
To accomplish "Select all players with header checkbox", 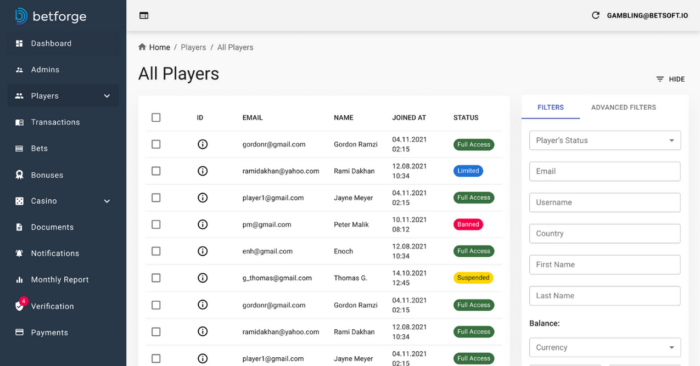I will coord(156,117).
